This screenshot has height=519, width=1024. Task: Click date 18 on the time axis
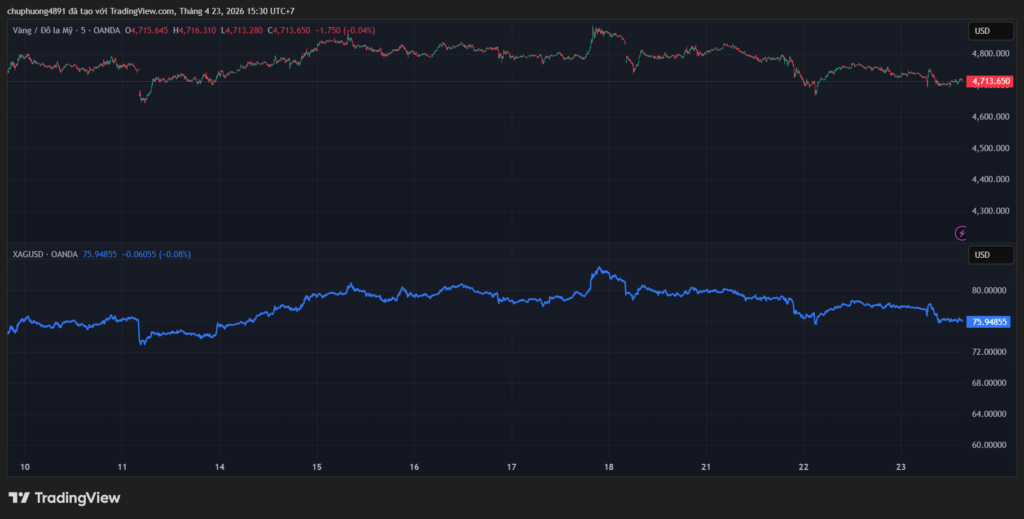pyautogui.click(x=609, y=467)
